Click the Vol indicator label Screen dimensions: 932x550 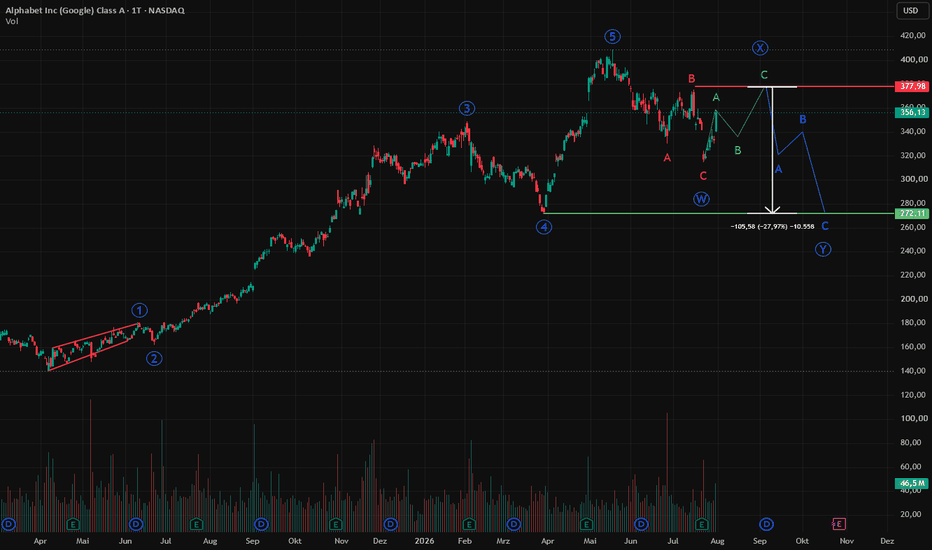pyautogui.click(x=12, y=21)
